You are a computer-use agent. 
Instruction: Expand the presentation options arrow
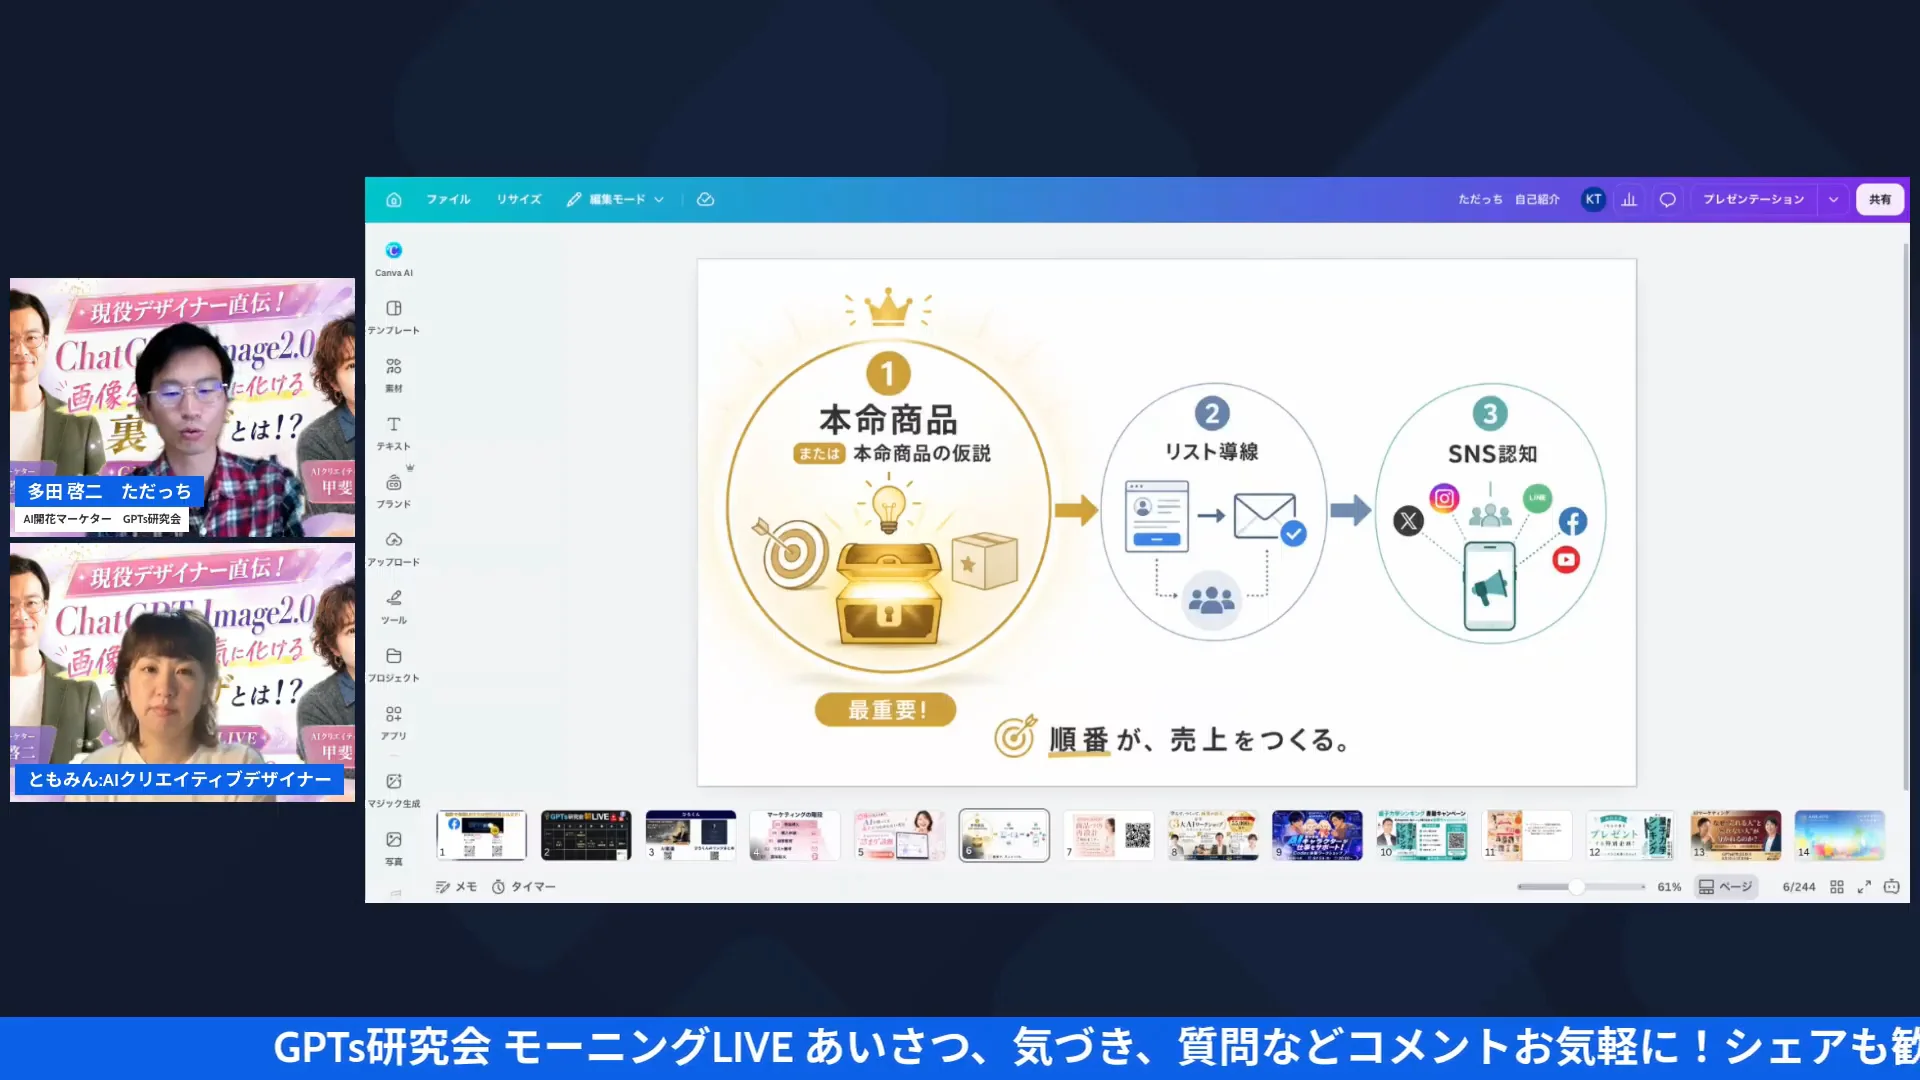[x=1833, y=199]
